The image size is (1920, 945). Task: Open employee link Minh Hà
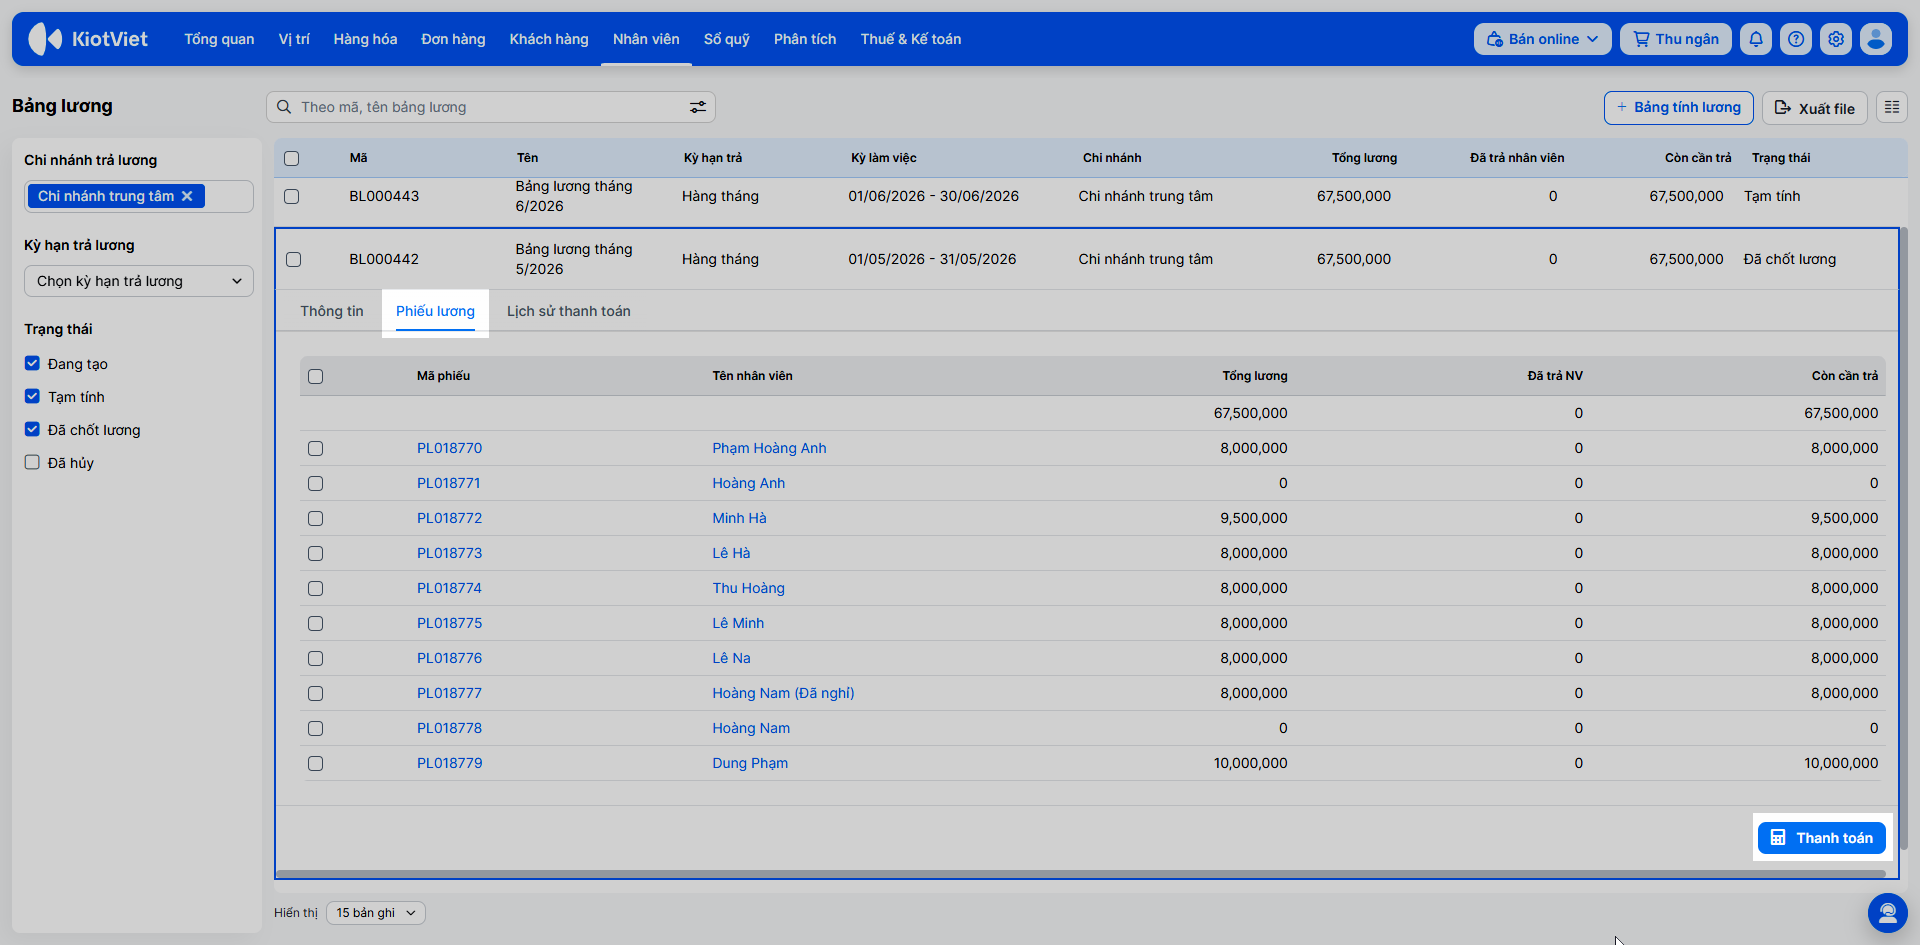[x=739, y=518]
